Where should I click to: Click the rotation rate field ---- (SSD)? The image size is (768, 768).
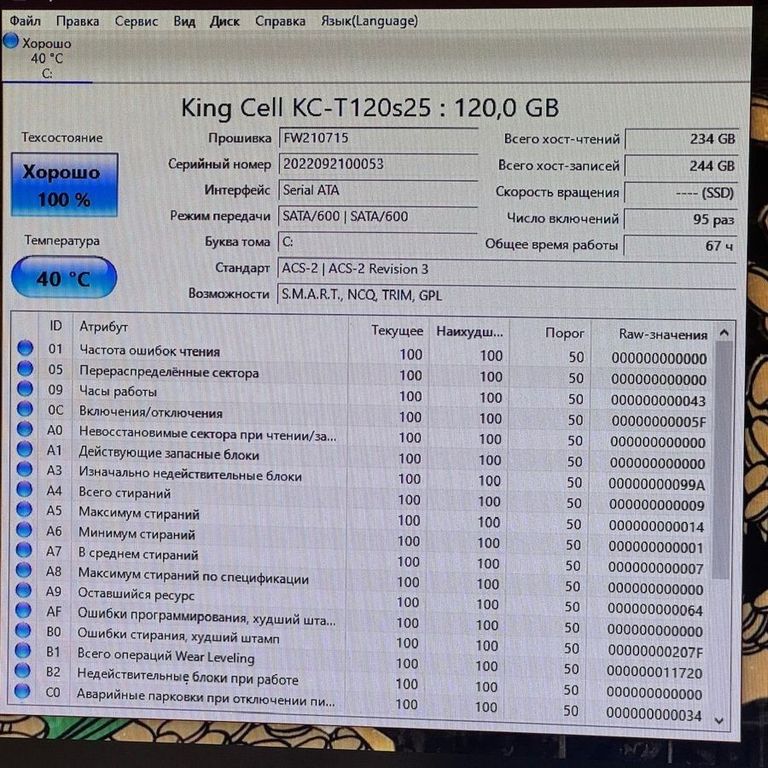(x=681, y=193)
